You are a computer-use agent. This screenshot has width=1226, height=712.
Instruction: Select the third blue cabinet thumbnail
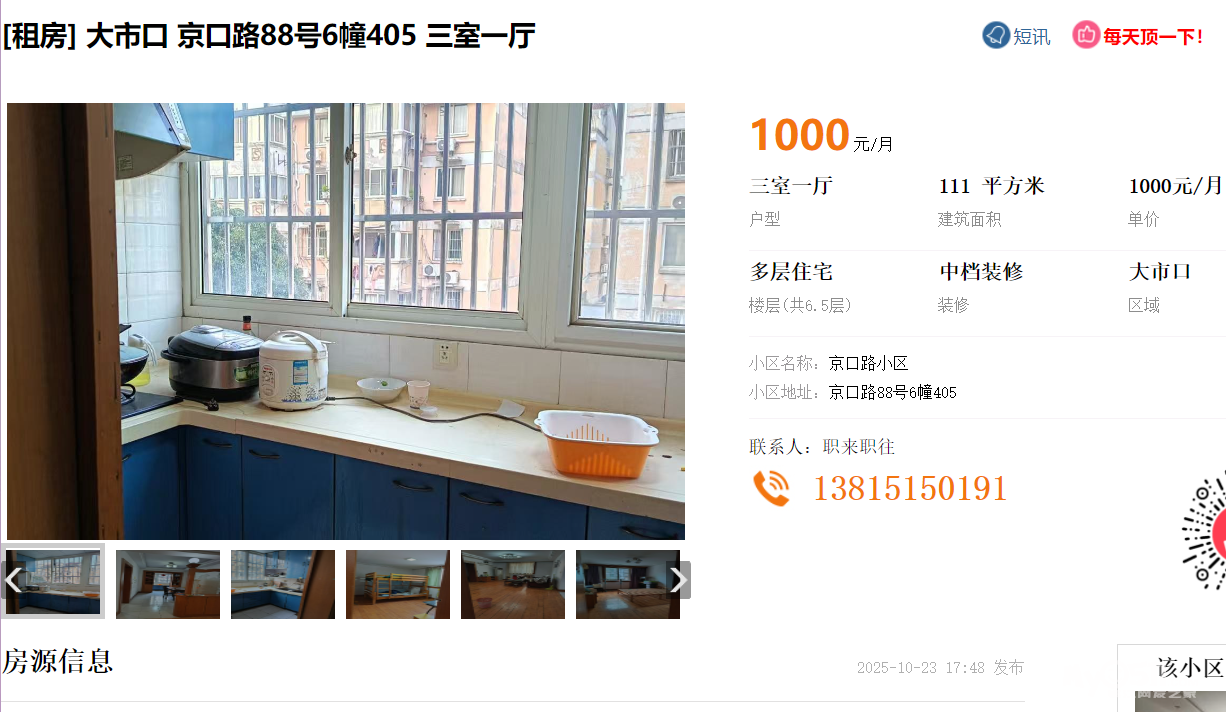[283, 584]
